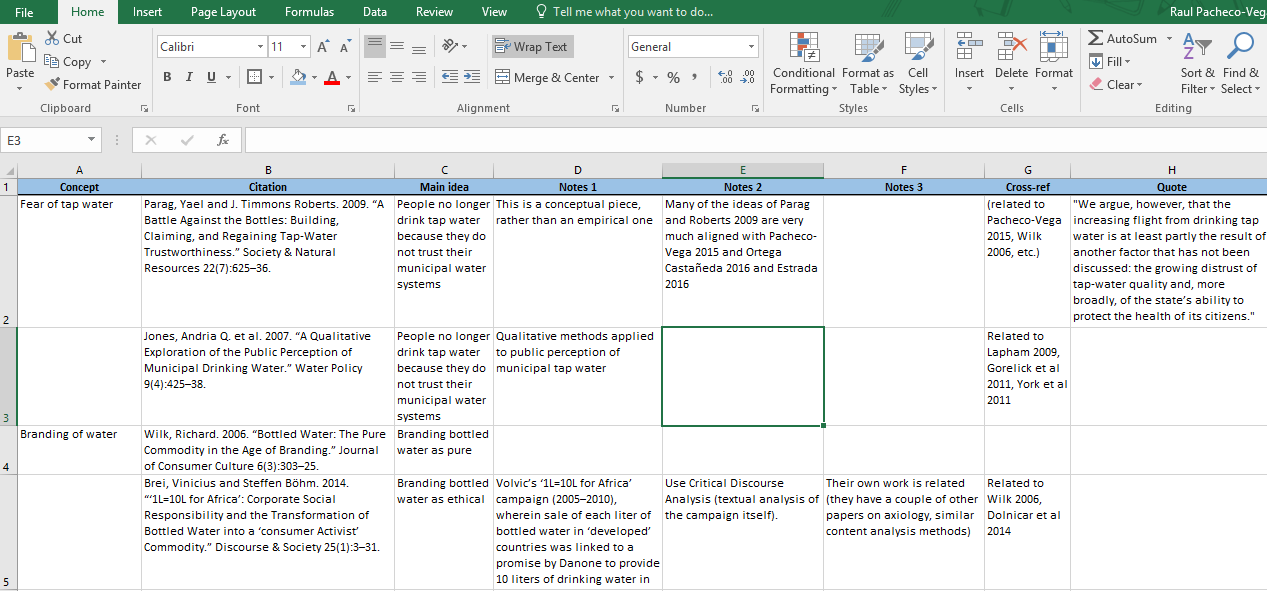The image size is (1267, 591).
Task: Open the Review tab
Action: 434,12
